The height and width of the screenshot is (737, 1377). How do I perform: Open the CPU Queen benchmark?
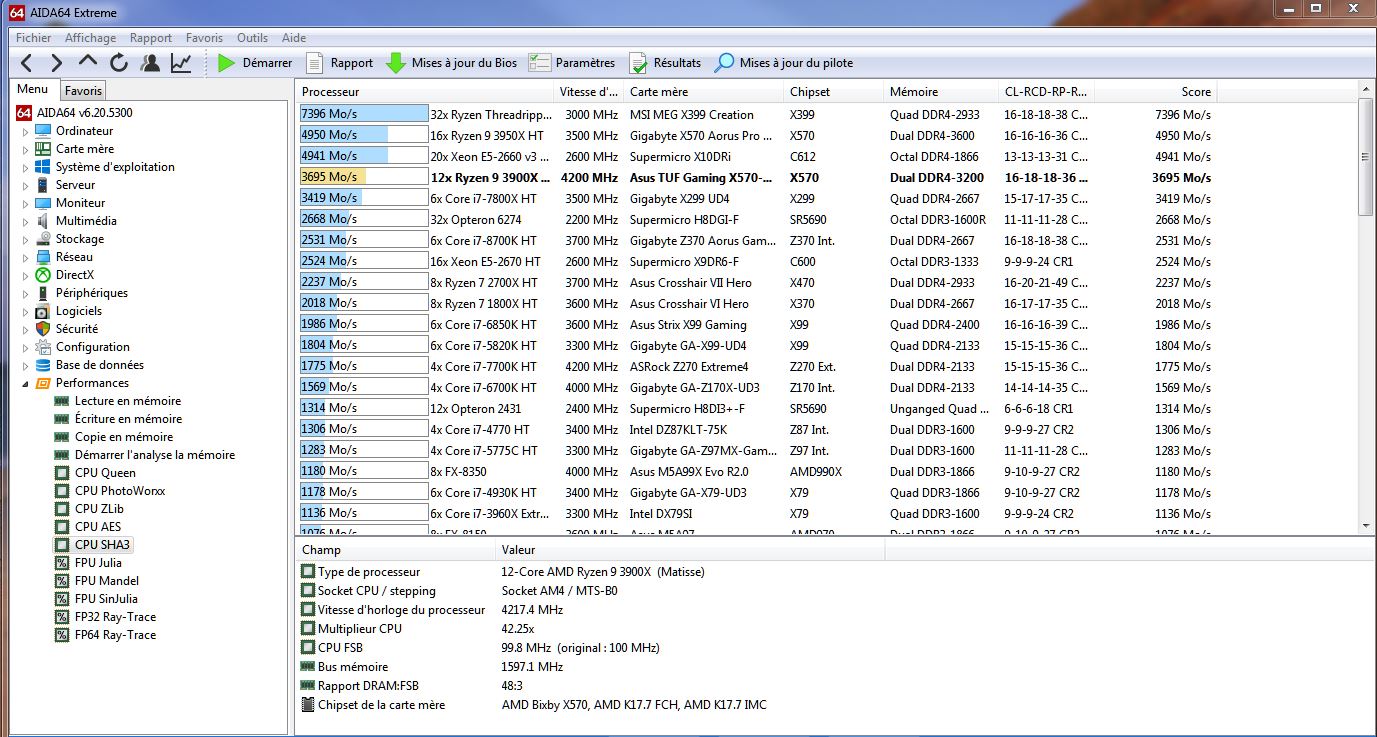pyautogui.click(x=105, y=473)
